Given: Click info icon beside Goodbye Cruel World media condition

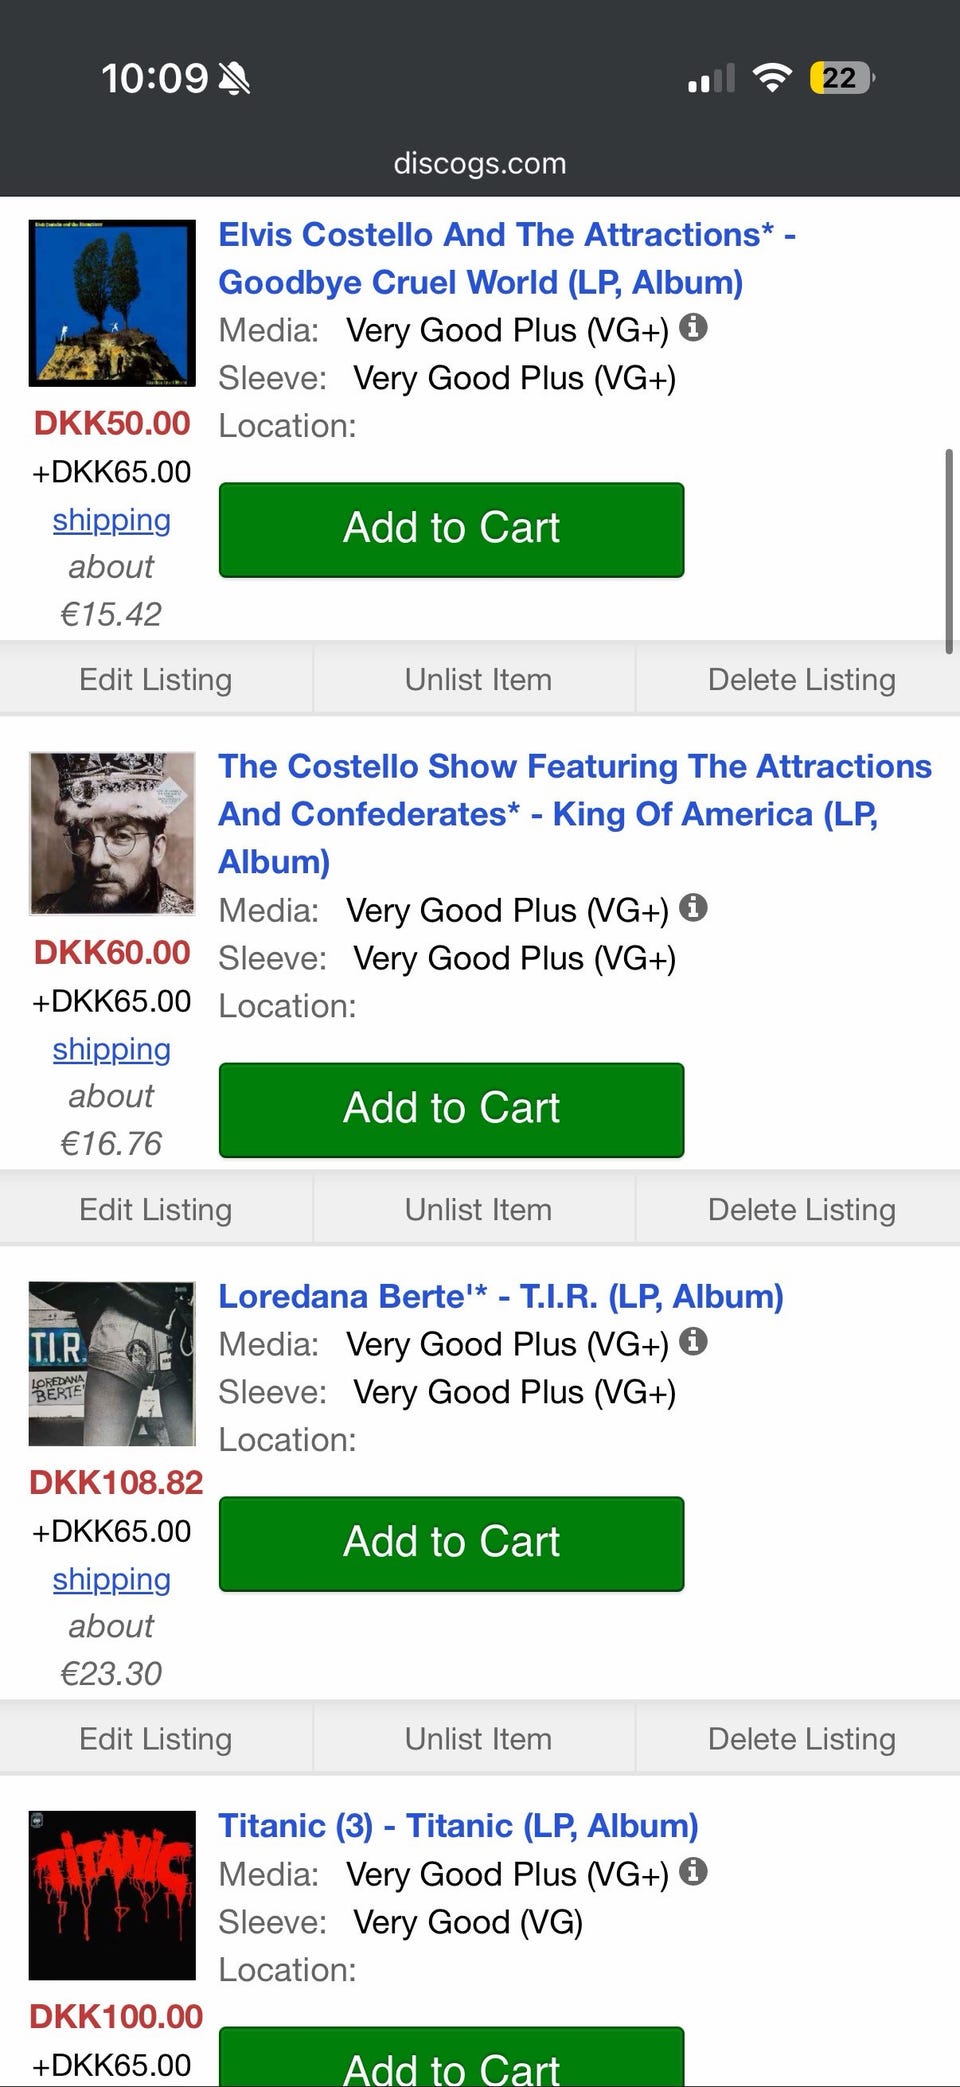Looking at the screenshot, I should click(693, 327).
